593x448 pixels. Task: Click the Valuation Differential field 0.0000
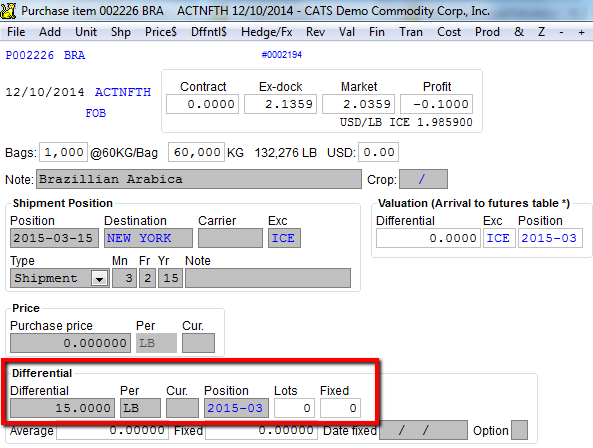click(x=428, y=238)
